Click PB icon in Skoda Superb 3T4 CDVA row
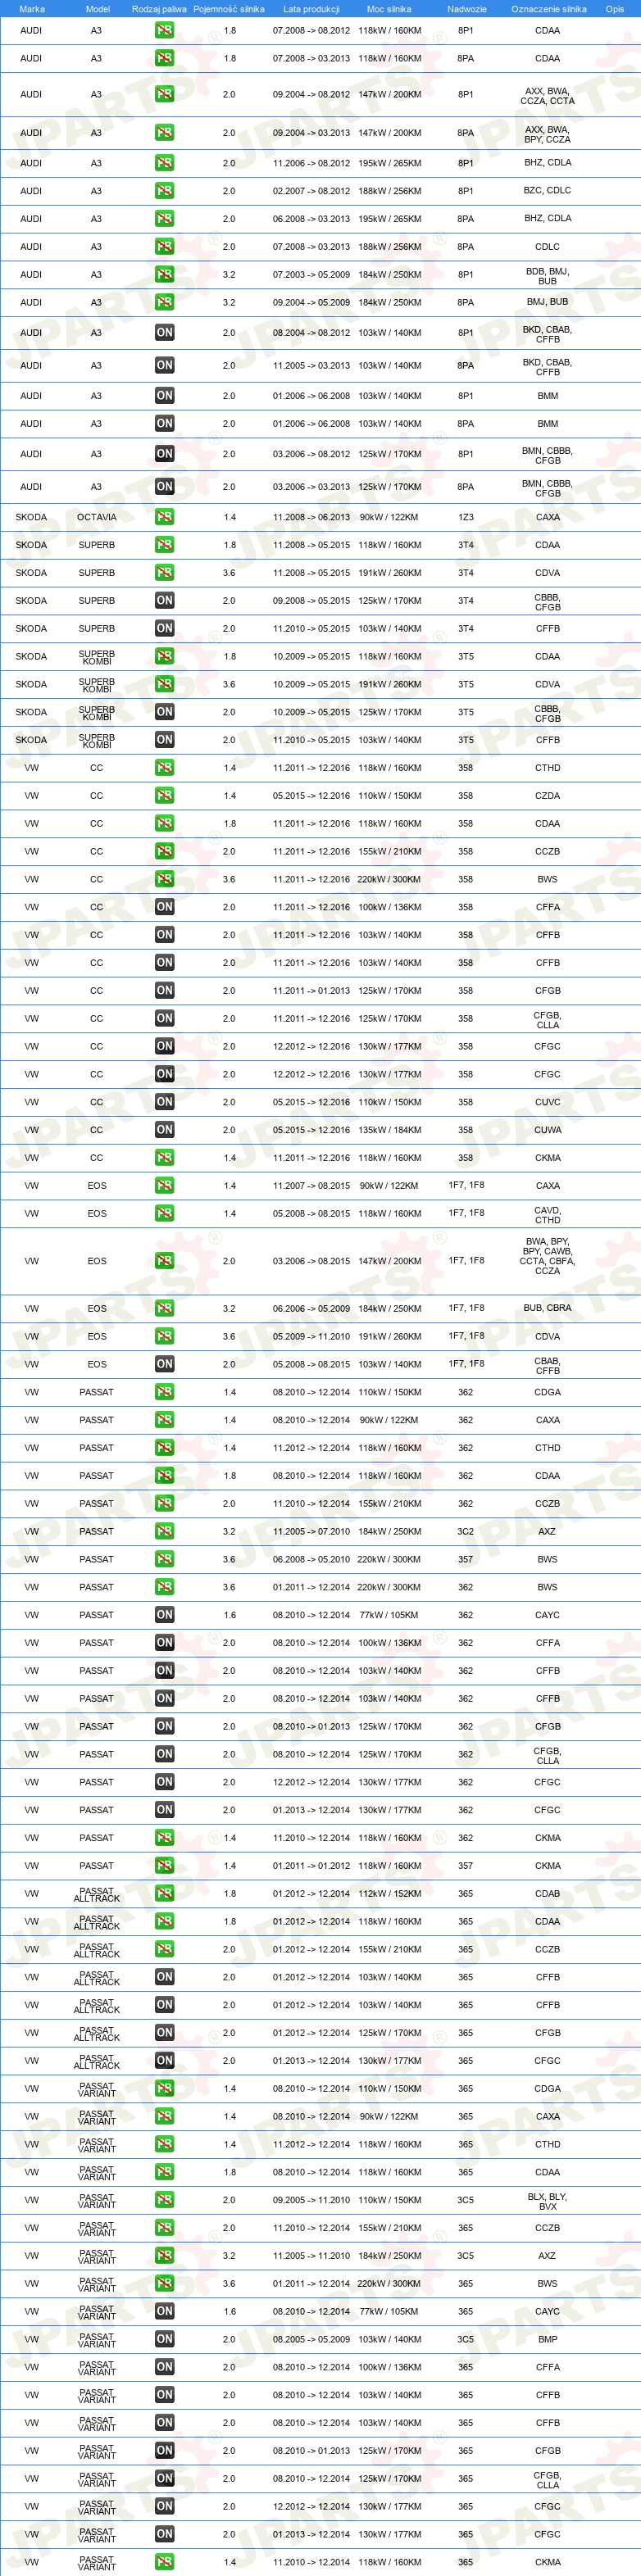 pos(164,573)
